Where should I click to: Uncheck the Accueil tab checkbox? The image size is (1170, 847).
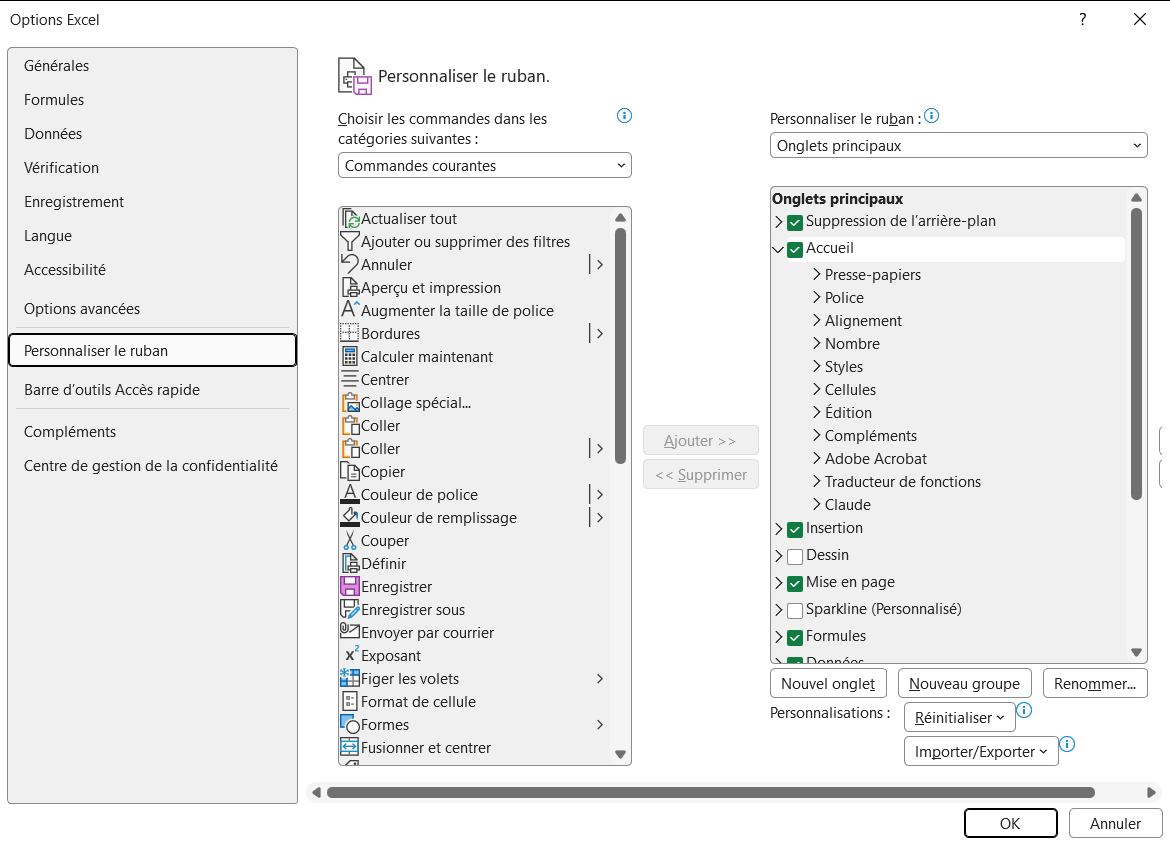click(795, 249)
